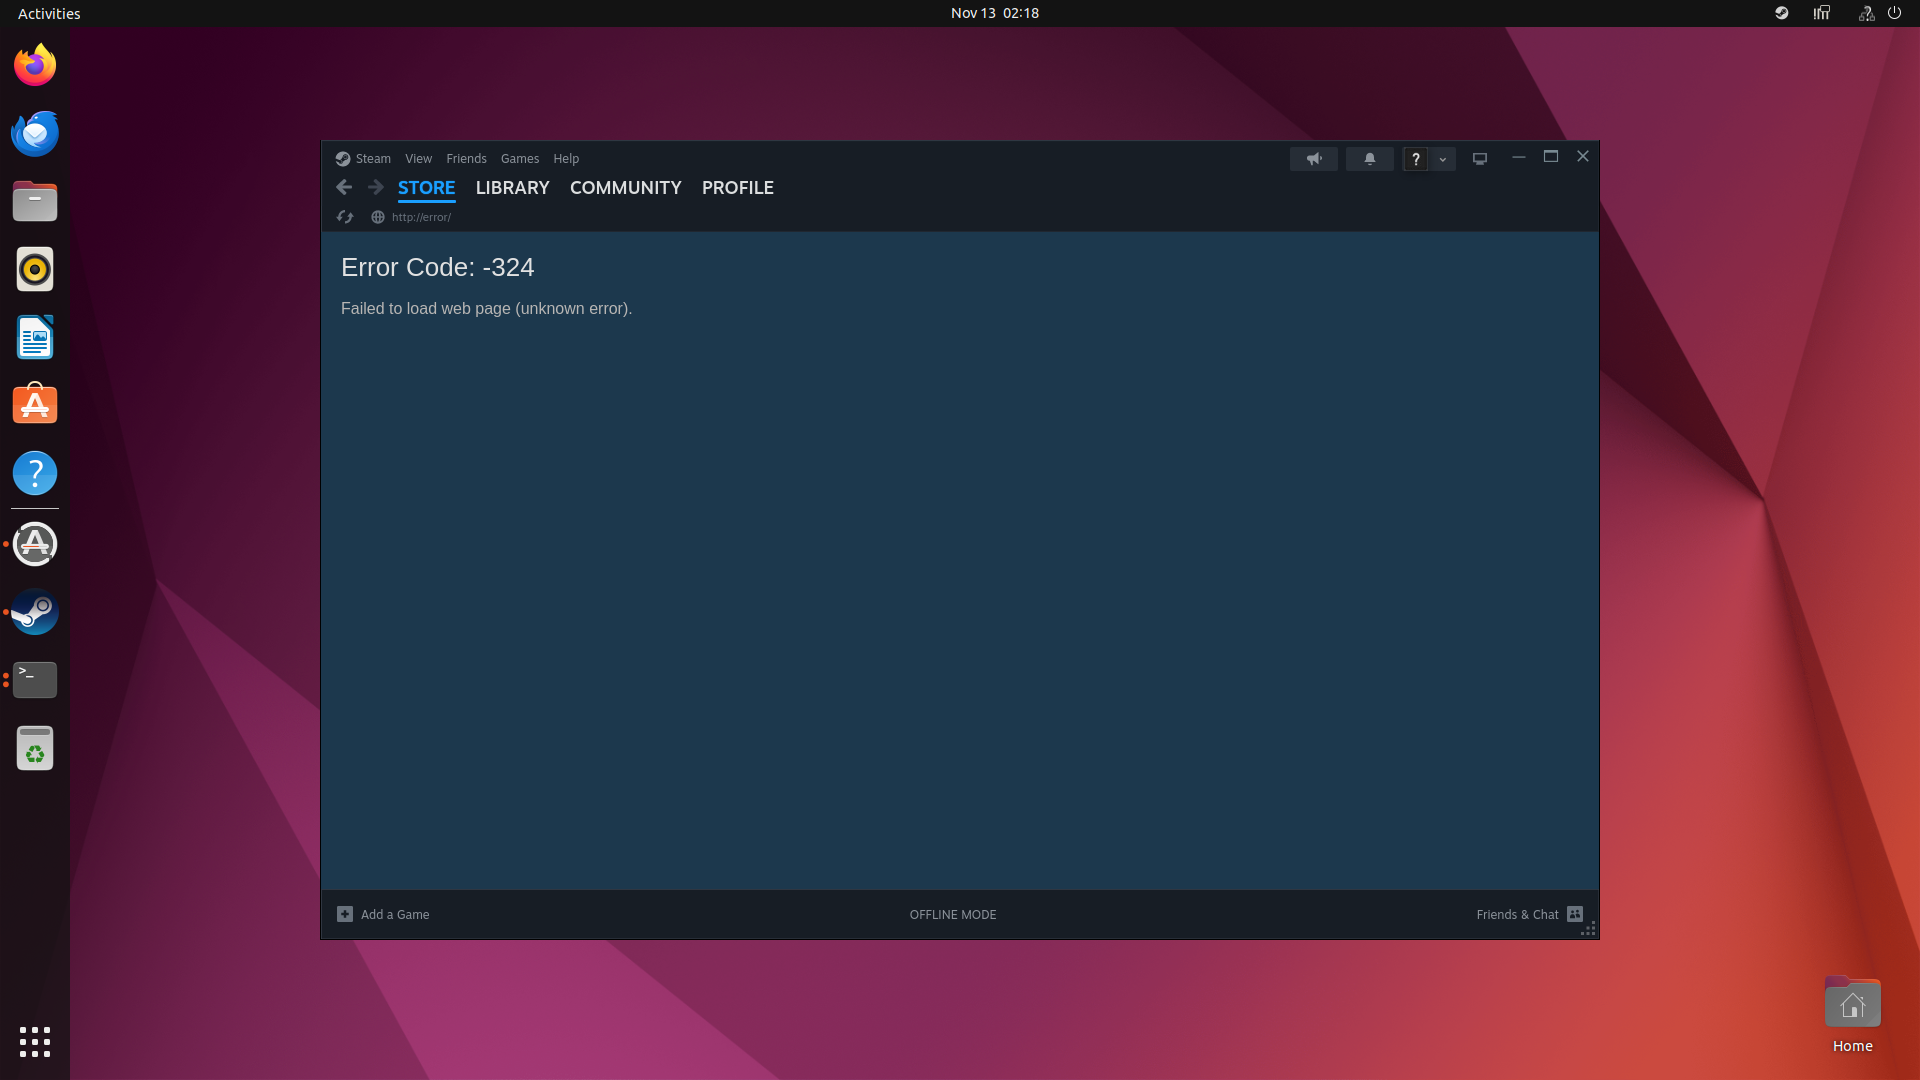Viewport: 1920px width, 1080px height.
Task: Open the Games menu
Action: click(519, 159)
